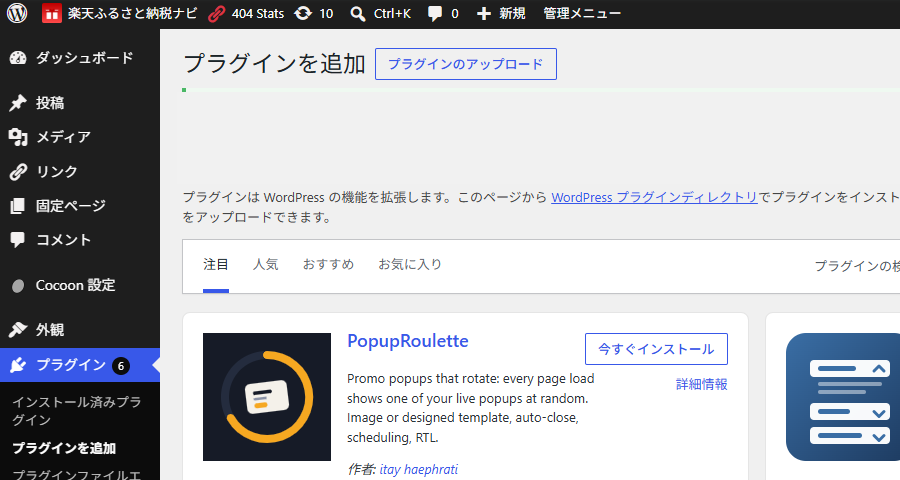Click the pushpin icon for posts
The image size is (900, 480).
coord(18,103)
